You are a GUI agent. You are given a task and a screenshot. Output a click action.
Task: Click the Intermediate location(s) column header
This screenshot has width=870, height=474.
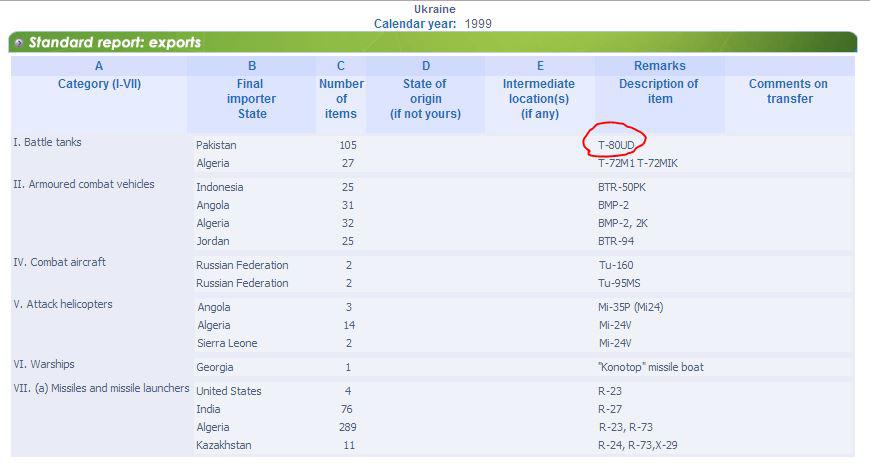[x=539, y=99]
